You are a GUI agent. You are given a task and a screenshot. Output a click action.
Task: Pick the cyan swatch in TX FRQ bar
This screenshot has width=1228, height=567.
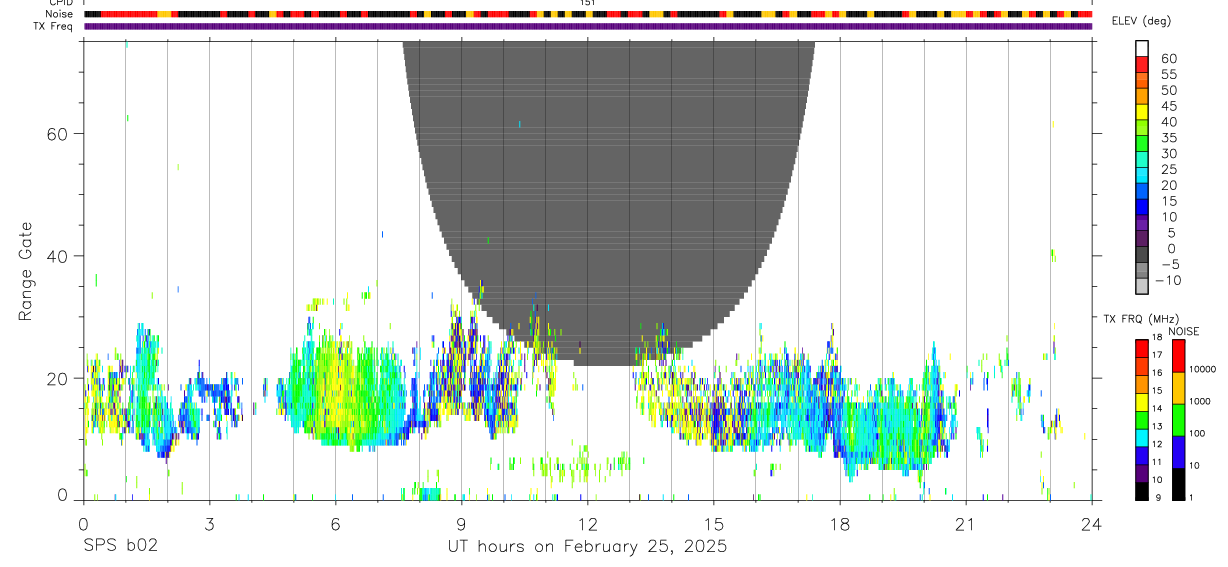1141,438
